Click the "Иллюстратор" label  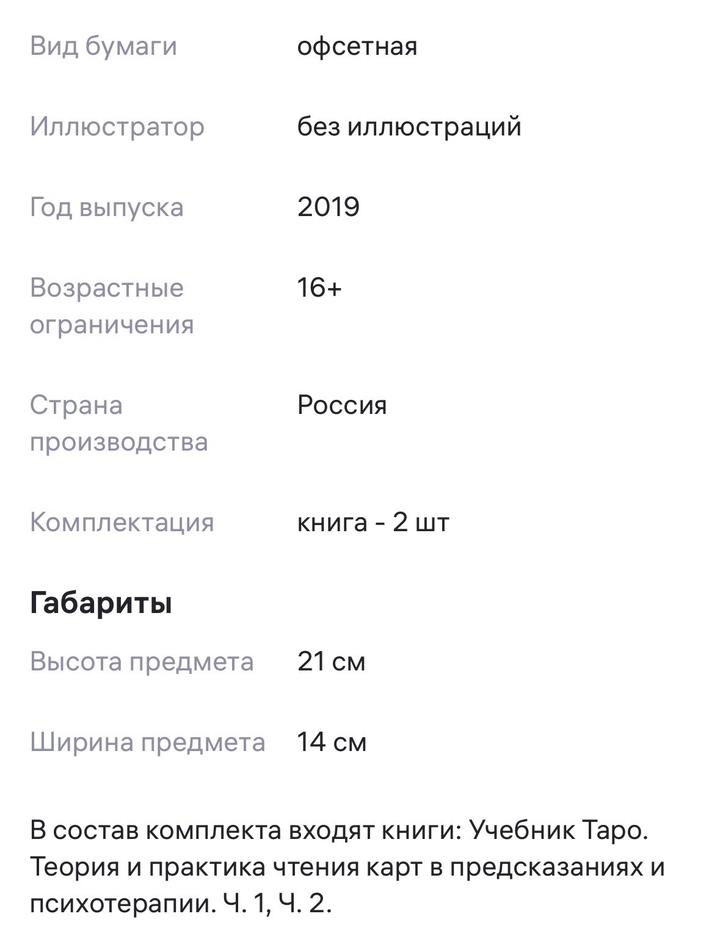click(117, 127)
